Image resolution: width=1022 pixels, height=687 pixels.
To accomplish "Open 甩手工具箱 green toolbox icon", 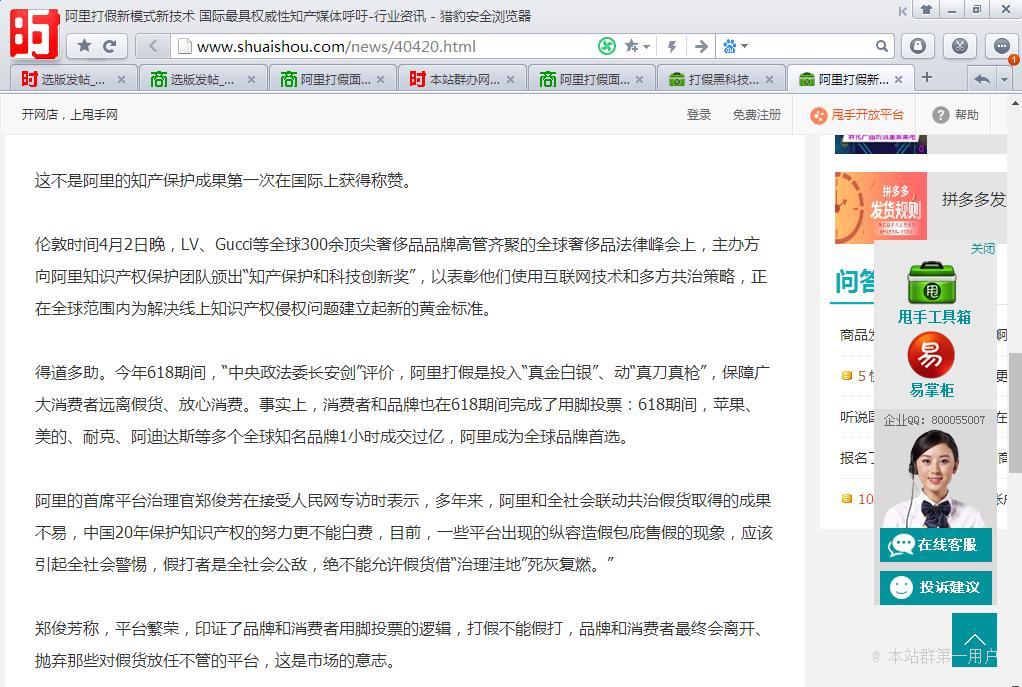I will [932, 283].
